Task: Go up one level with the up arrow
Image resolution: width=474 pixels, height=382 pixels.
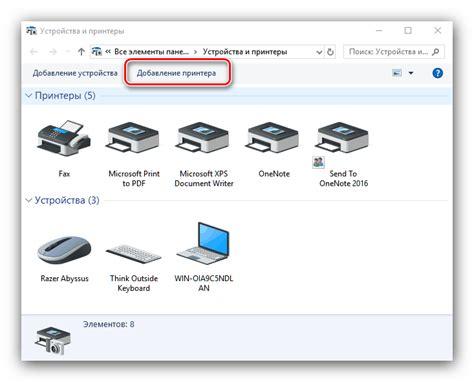Action: pyautogui.click(x=81, y=52)
